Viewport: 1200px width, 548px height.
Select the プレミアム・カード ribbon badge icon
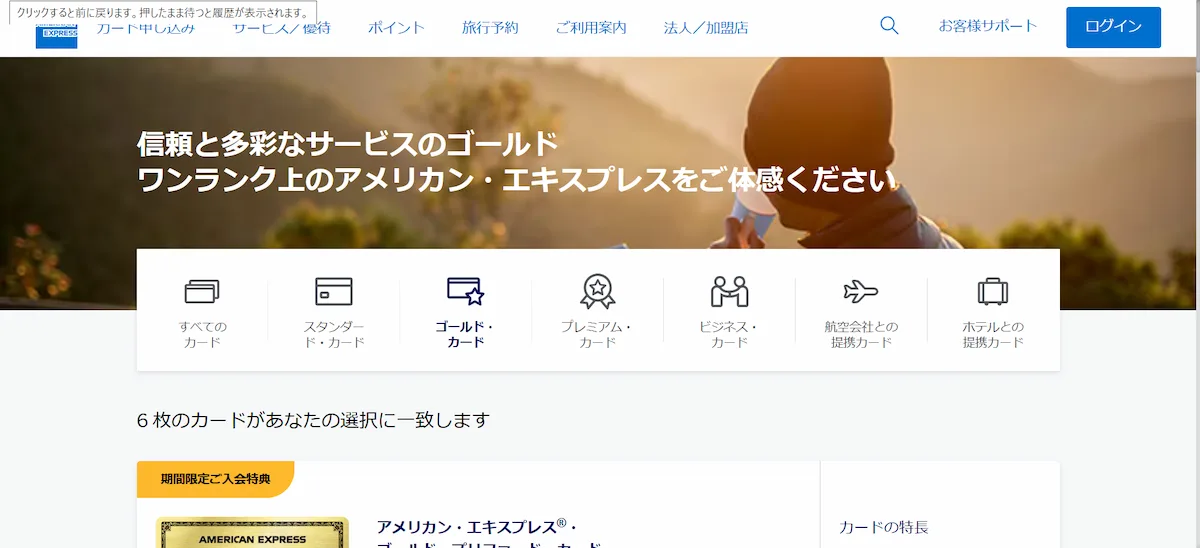[x=597, y=291]
